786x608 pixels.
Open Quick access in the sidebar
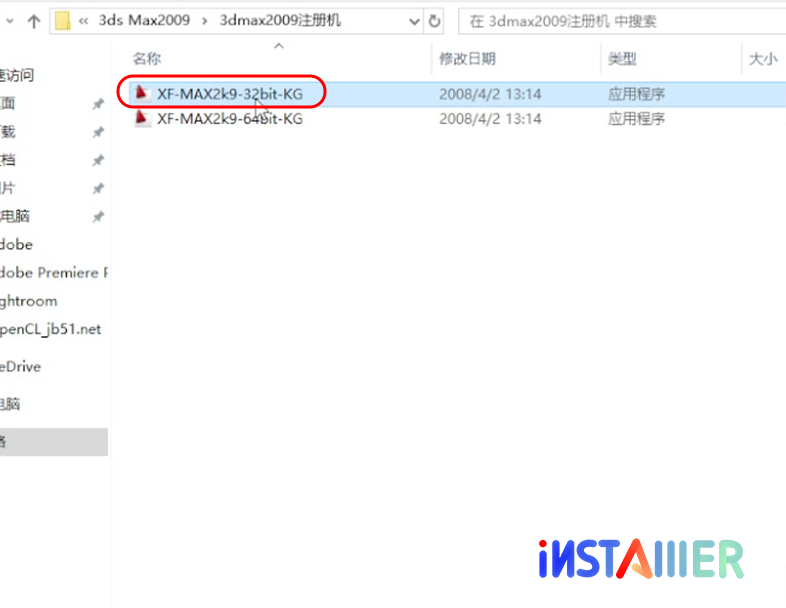17,75
